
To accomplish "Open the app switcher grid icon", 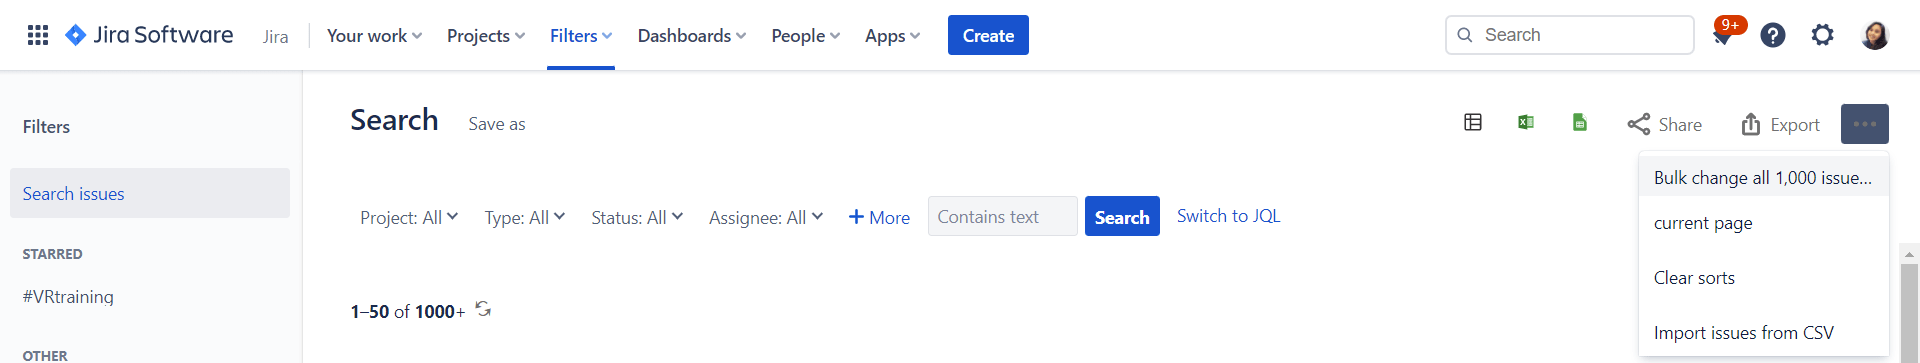I will click(x=38, y=35).
